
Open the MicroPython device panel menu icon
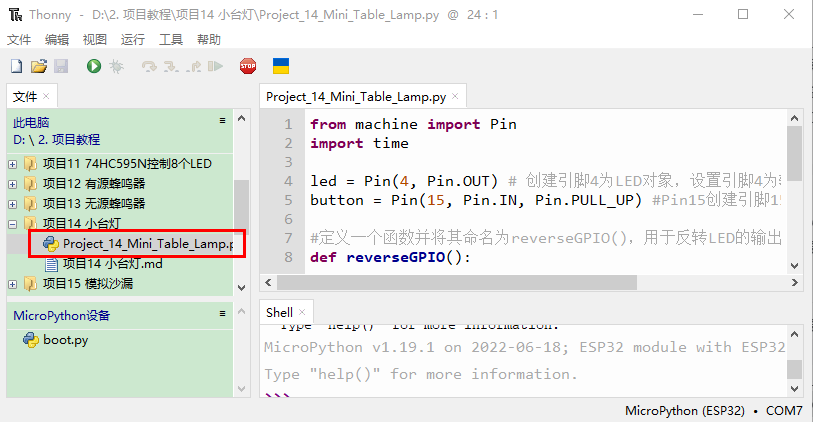pos(223,315)
